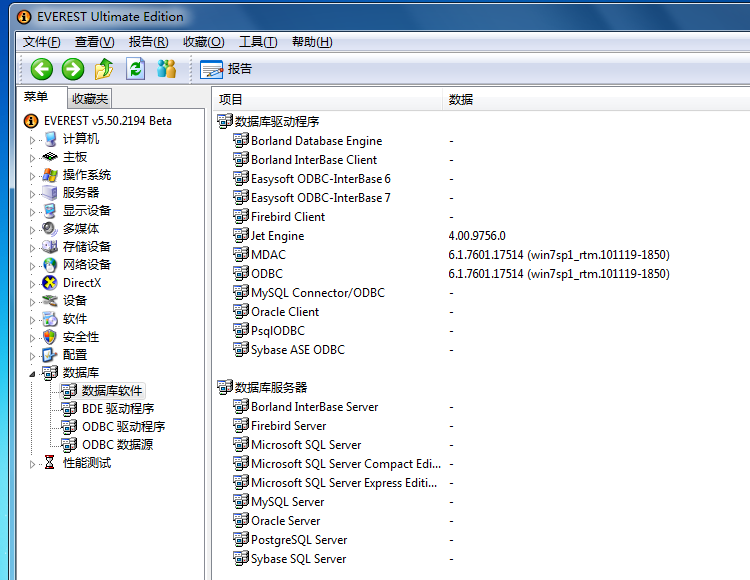Open the 文件(F) menu
This screenshot has height=580, width=750.
(41, 42)
